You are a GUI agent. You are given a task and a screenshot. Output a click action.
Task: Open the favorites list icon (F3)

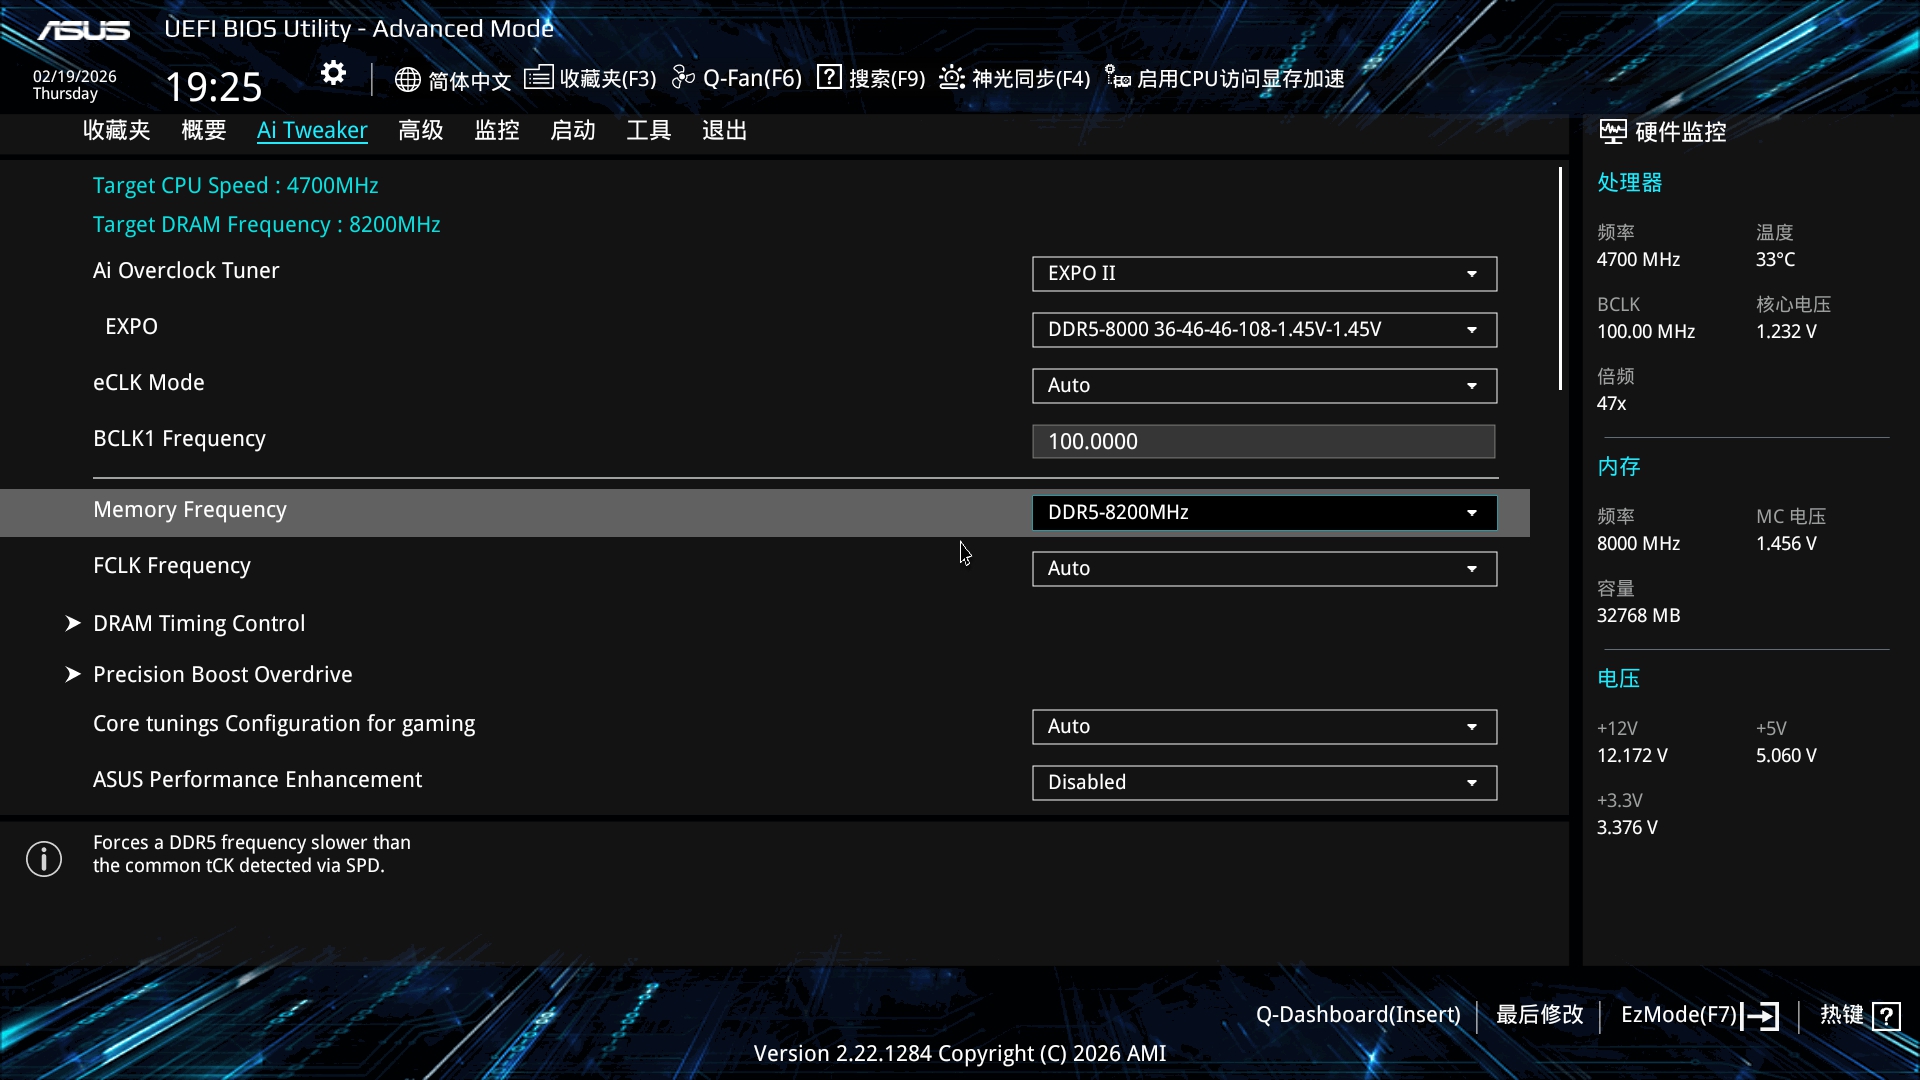pyautogui.click(x=538, y=77)
